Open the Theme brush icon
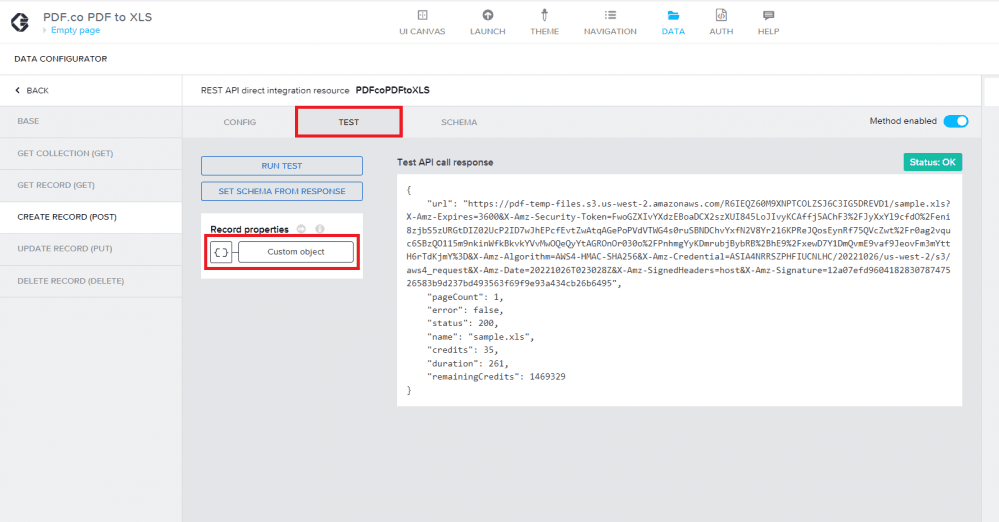999x522 pixels. click(545, 15)
